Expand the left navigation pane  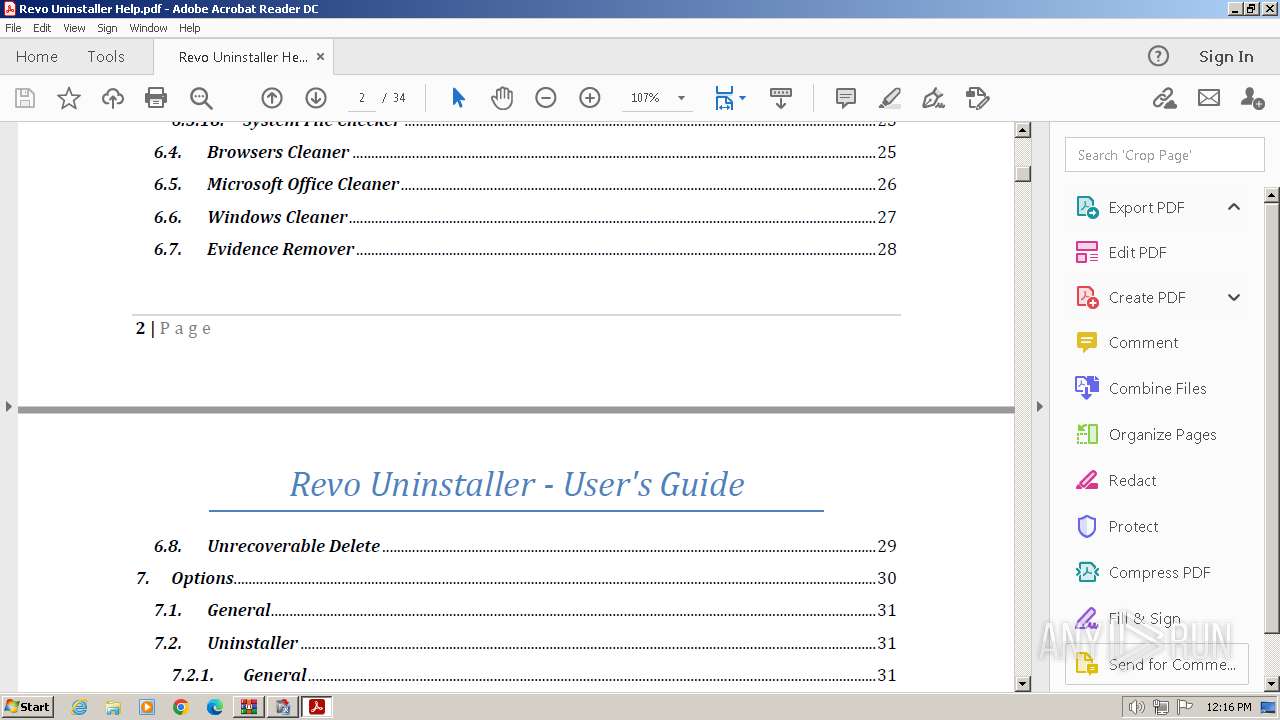point(8,406)
